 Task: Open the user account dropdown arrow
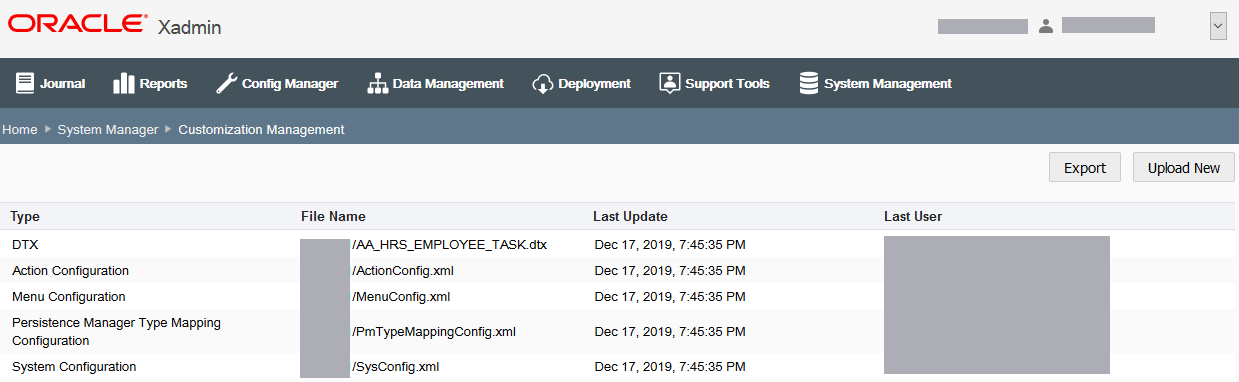[x=1218, y=27]
